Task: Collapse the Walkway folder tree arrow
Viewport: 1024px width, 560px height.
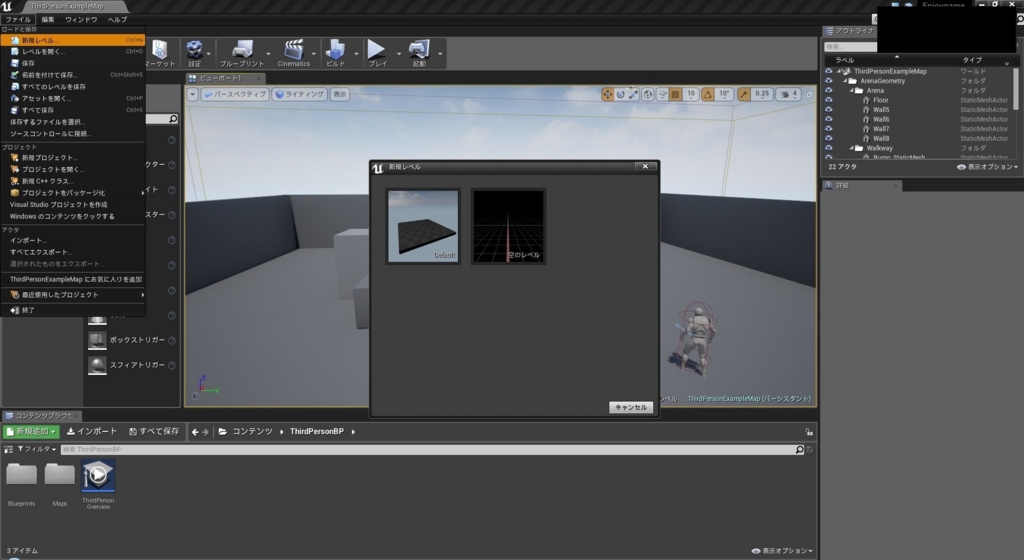Action: pyautogui.click(x=852, y=148)
